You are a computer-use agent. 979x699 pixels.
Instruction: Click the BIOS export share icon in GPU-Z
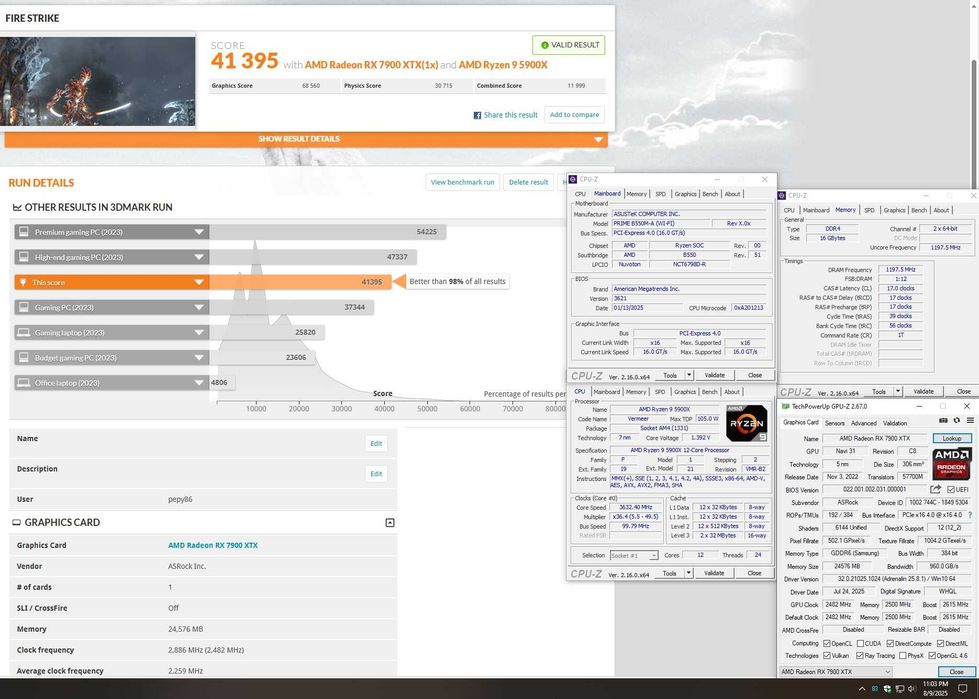[x=935, y=489]
